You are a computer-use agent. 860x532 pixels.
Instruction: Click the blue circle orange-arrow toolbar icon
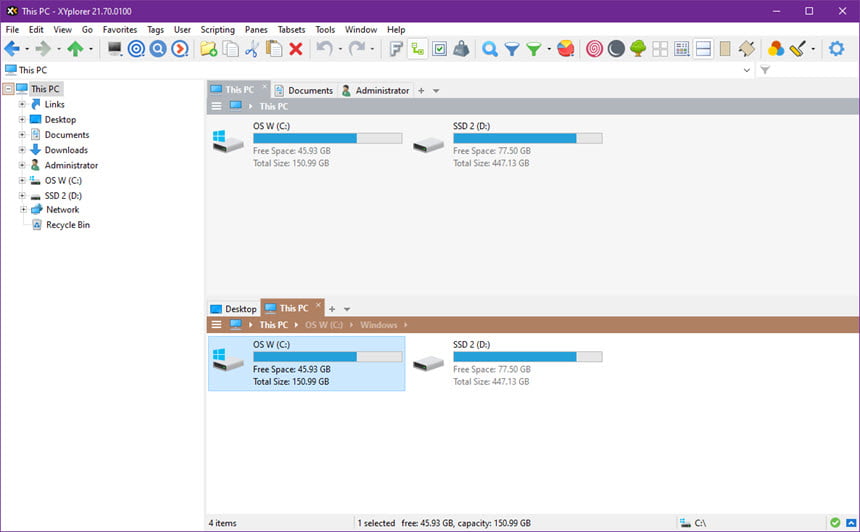[x=179, y=49]
